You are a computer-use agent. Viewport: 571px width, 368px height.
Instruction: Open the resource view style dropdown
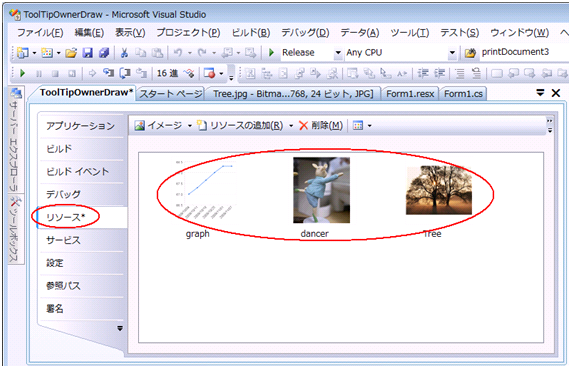coord(370,126)
